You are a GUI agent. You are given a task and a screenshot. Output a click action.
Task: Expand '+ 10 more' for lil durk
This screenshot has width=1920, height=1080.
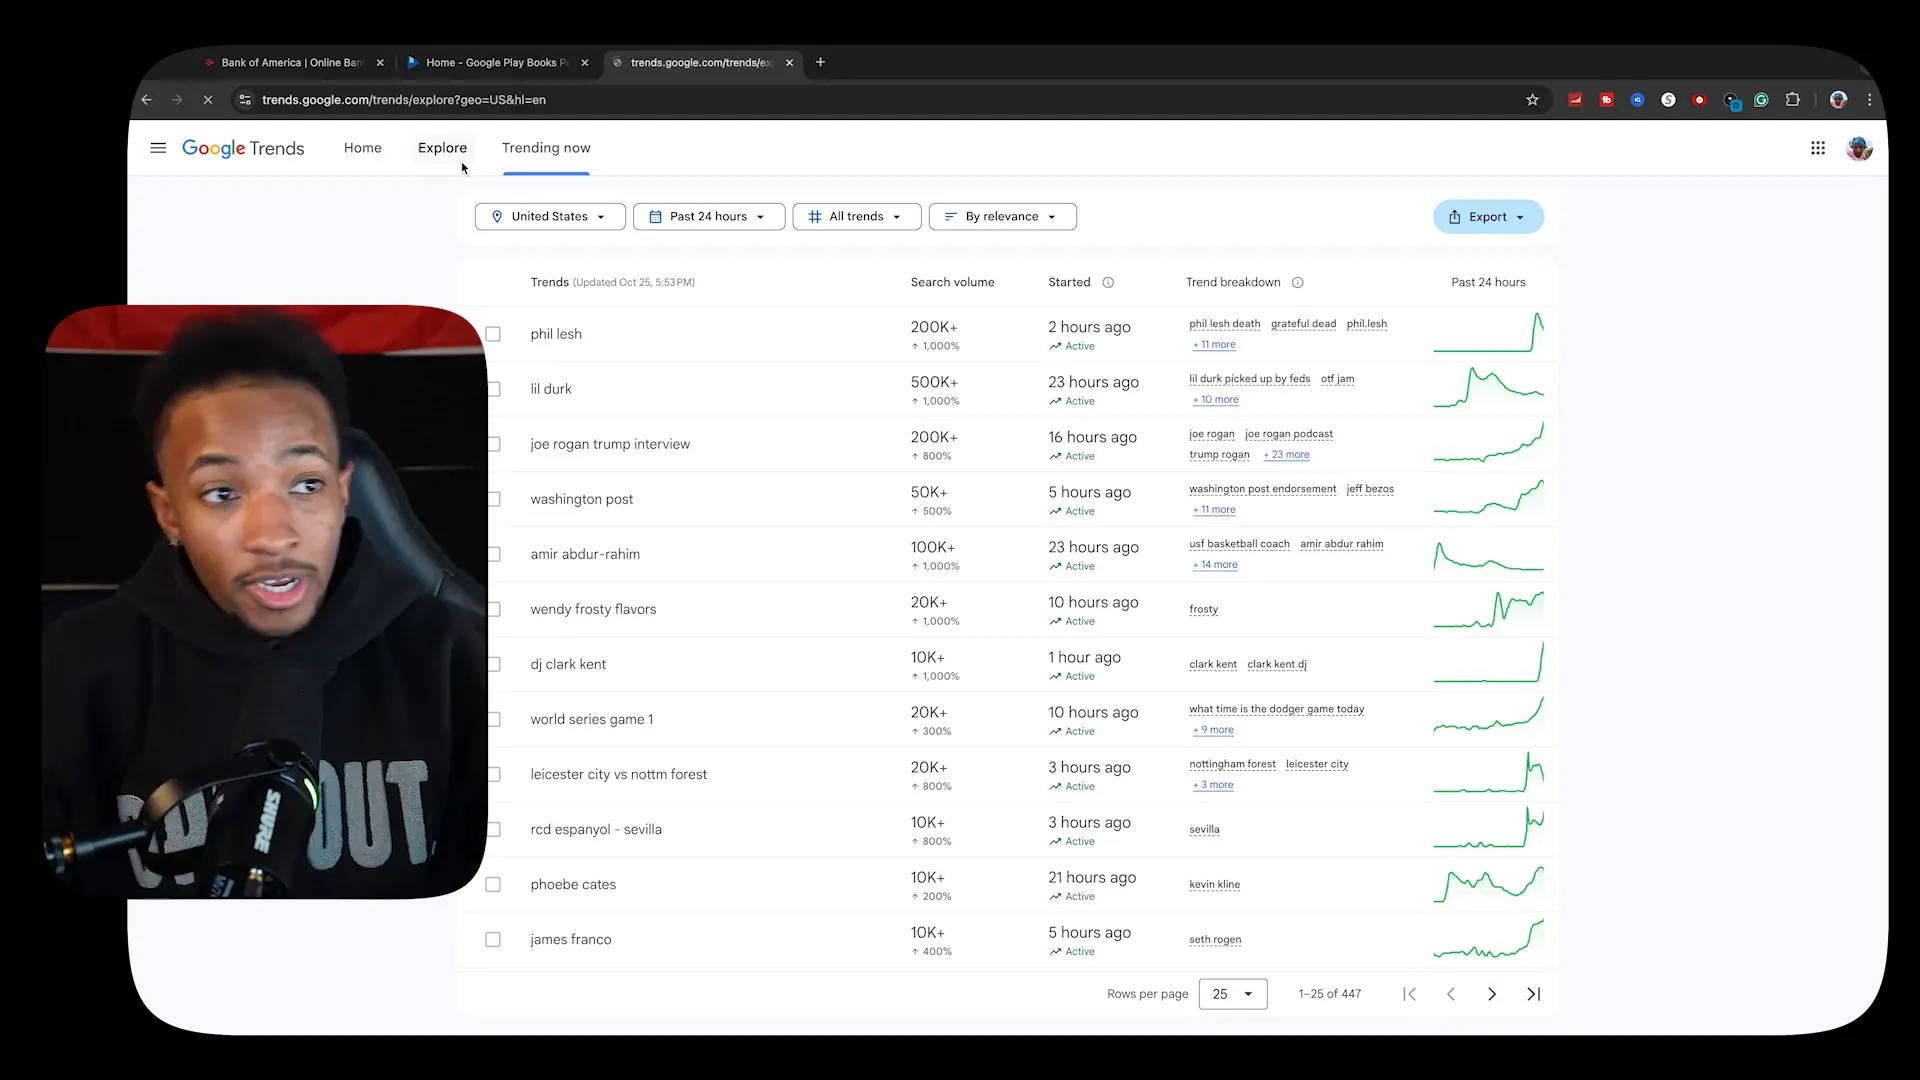[1215, 400]
